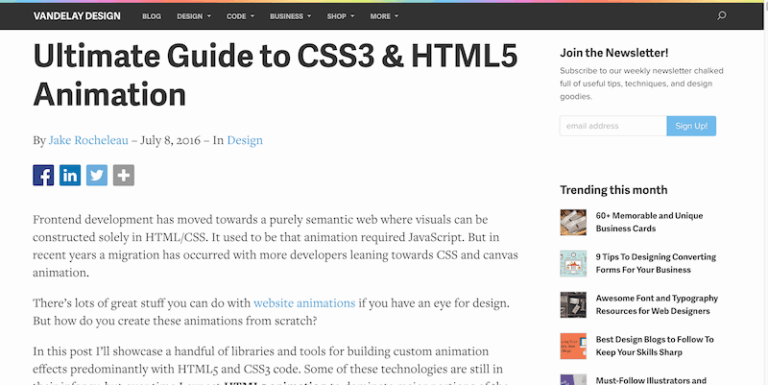Click the Sign Up! button
The width and height of the screenshot is (768, 385).
coord(691,126)
